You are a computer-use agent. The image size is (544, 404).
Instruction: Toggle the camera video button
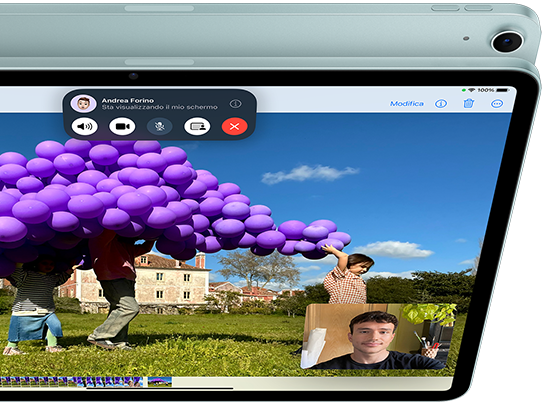click(122, 126)
